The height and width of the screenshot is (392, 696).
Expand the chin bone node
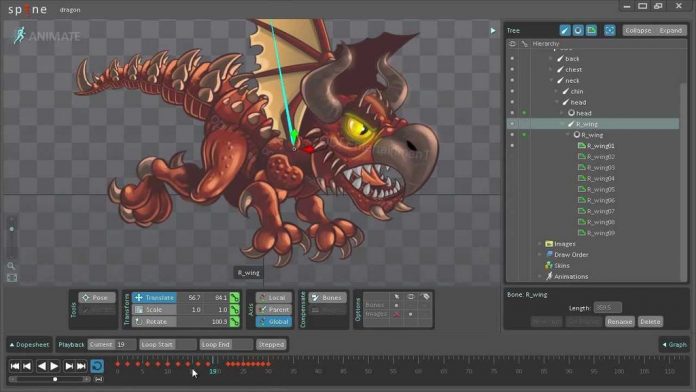point(556,91)
